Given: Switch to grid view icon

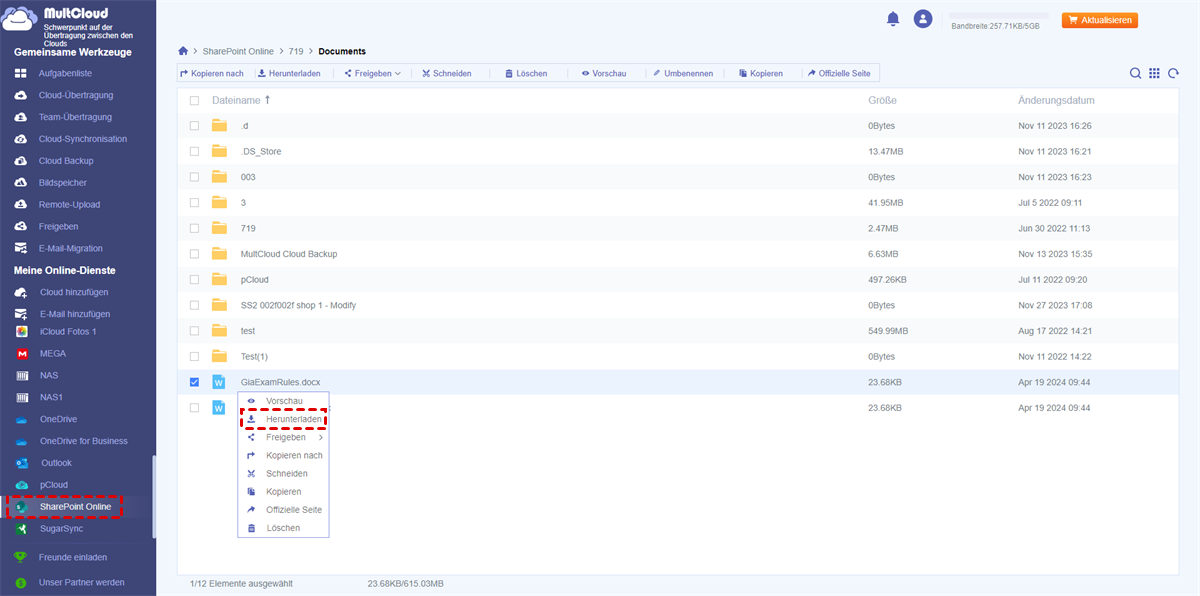Looking at the screenshot, I should [x=1154, y=73].
